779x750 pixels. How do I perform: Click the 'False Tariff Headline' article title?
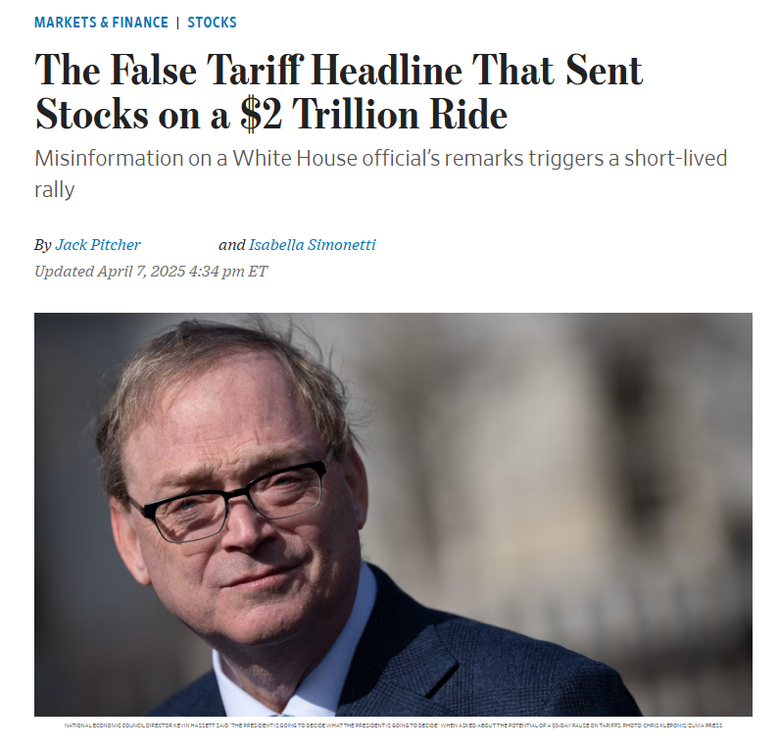[x=338, y=72]
